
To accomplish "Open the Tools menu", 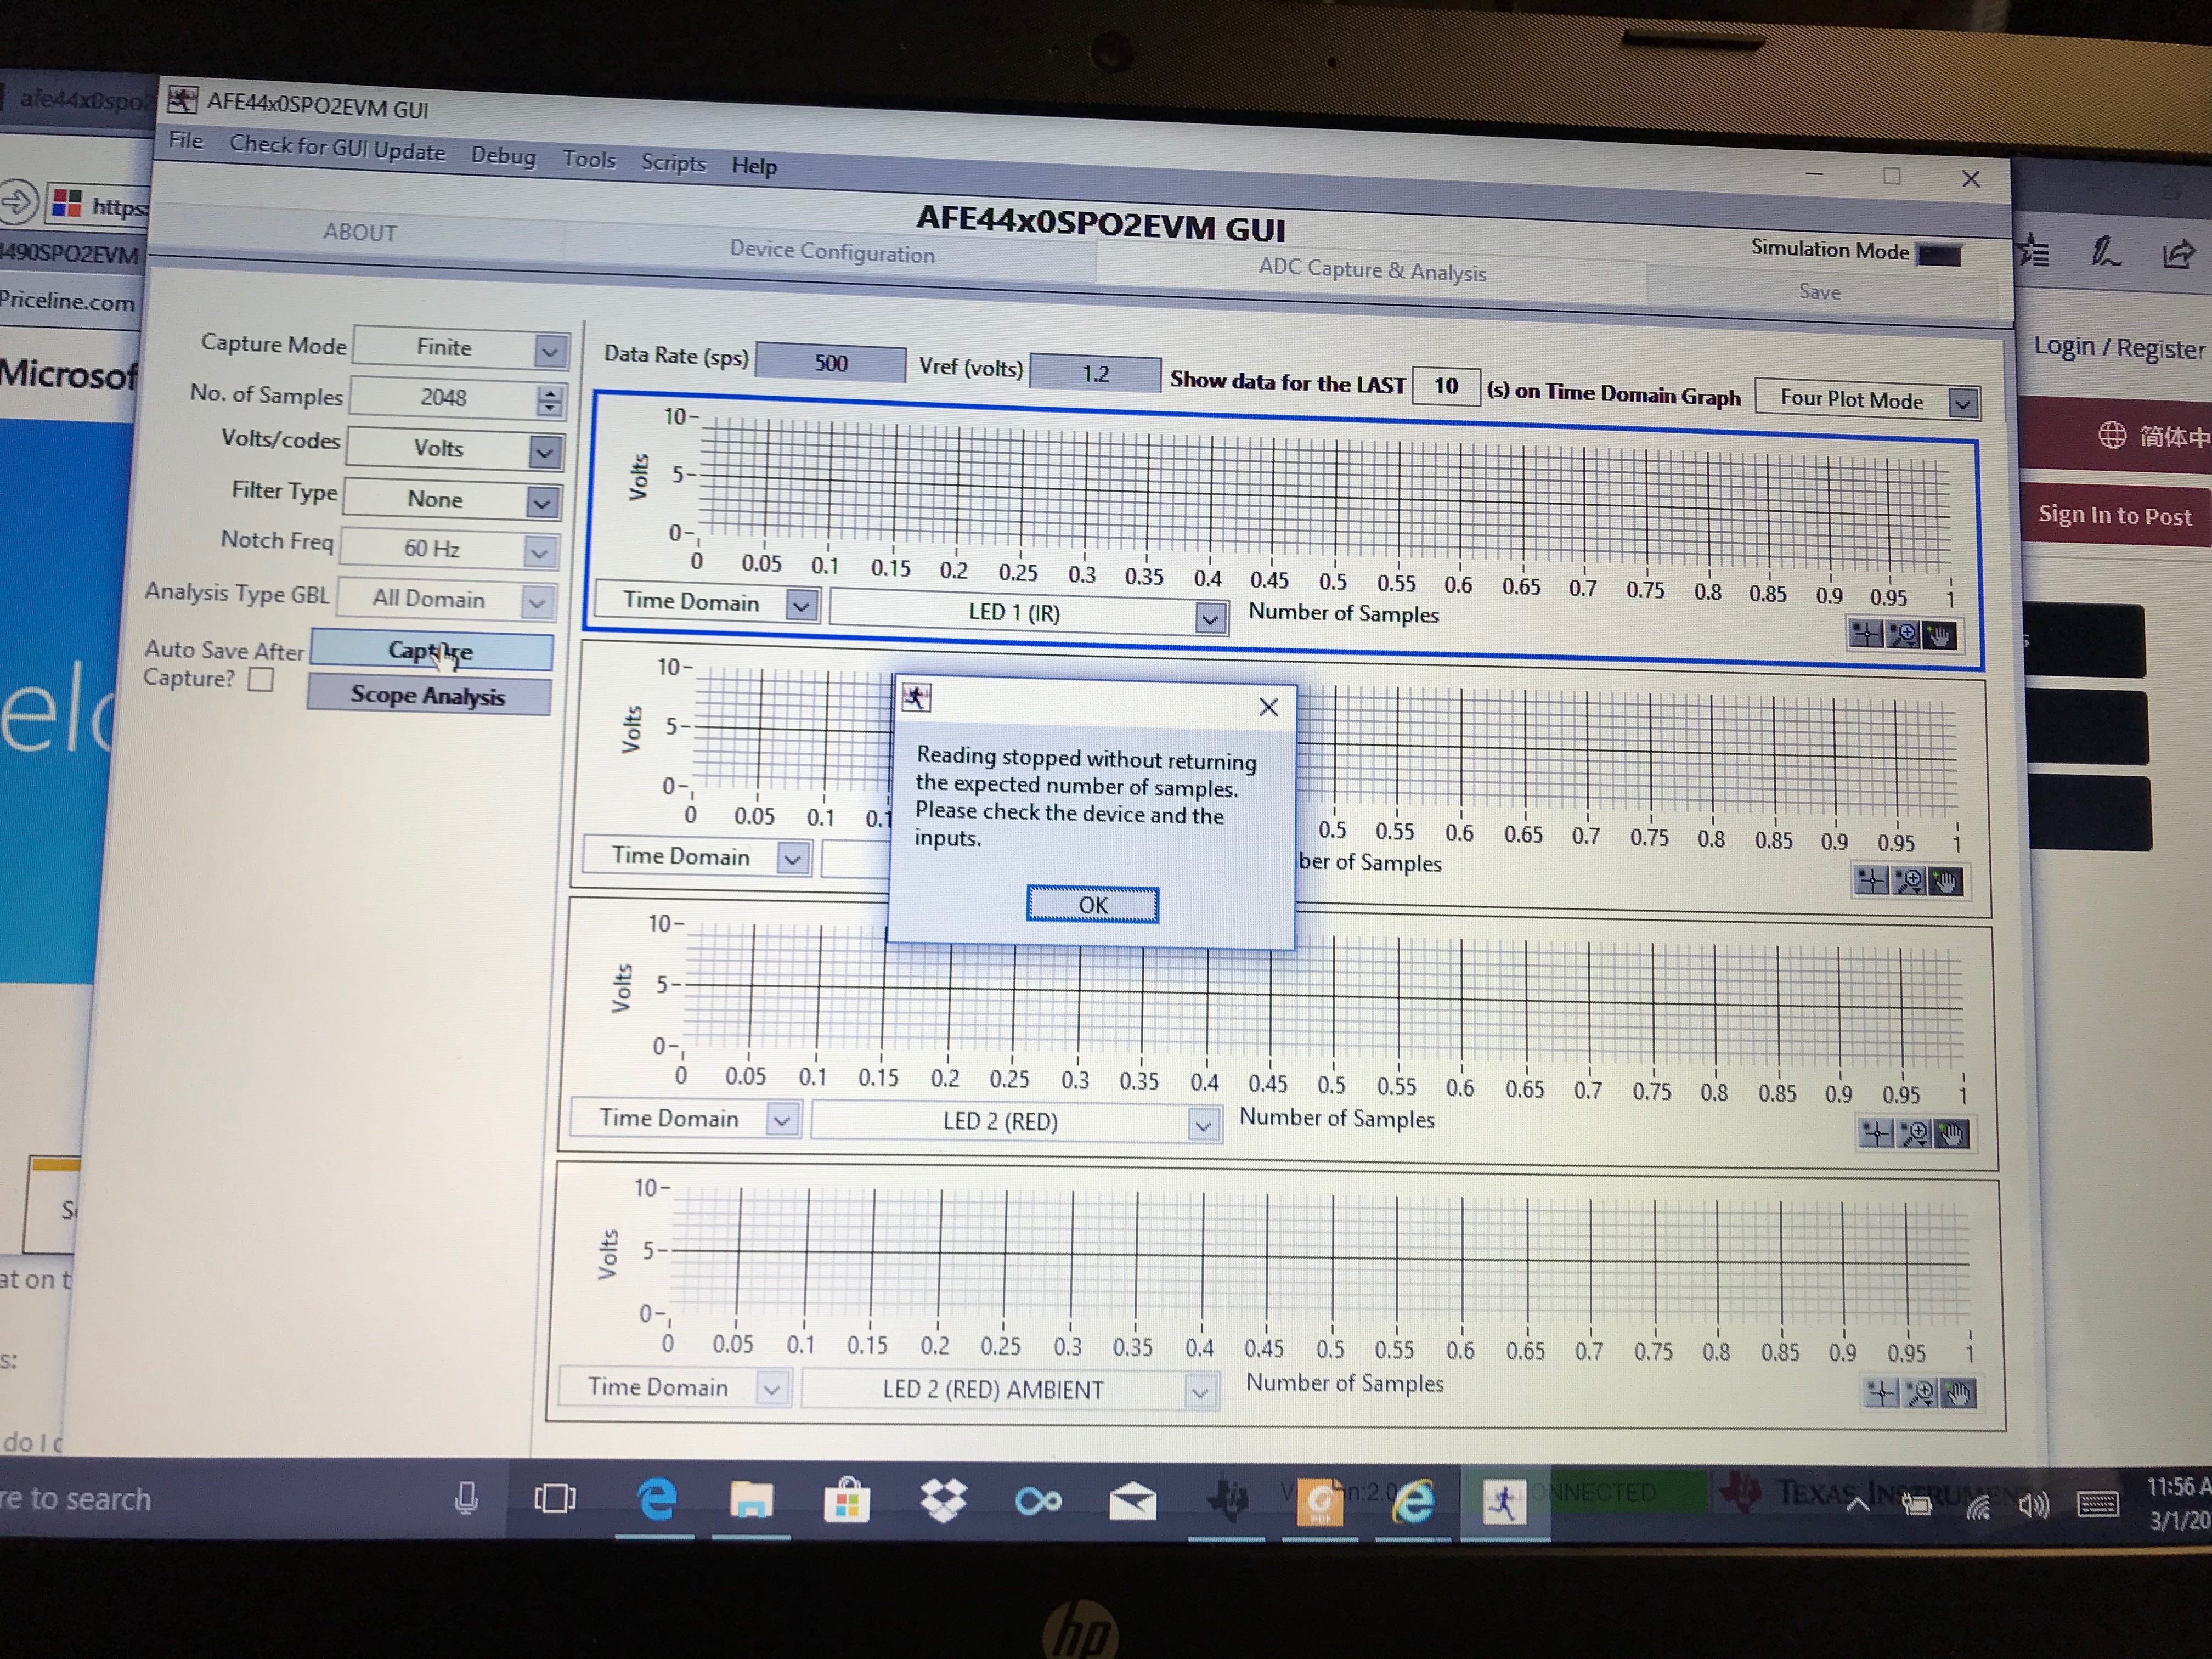I will point(589,159).
